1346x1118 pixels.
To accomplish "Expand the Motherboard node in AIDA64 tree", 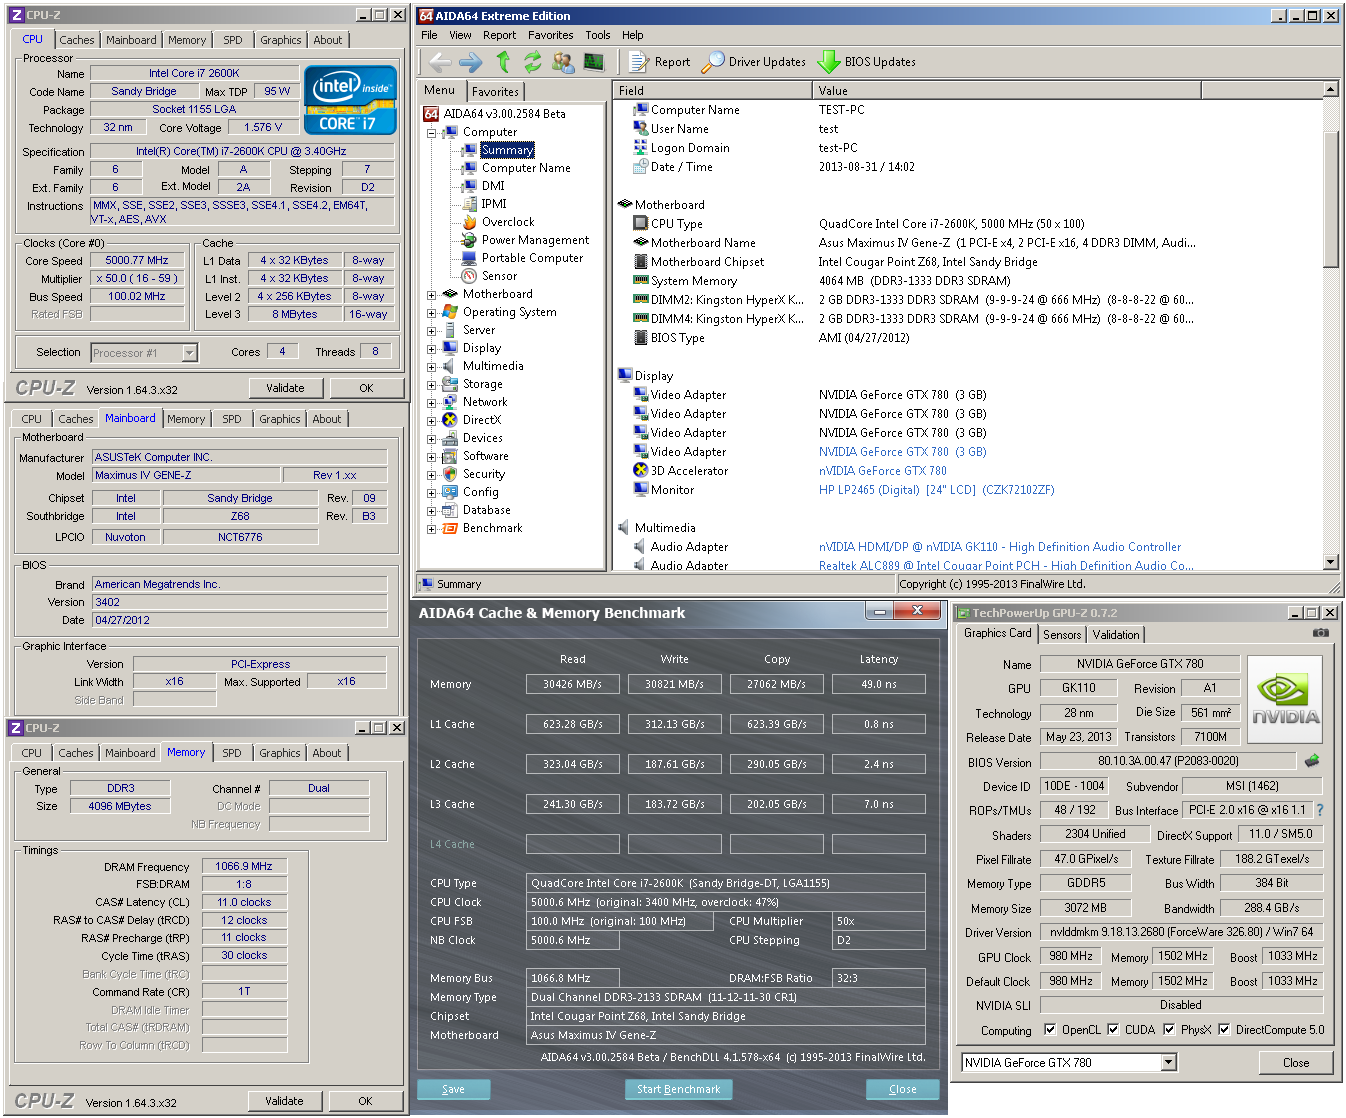I will [432, 294].
